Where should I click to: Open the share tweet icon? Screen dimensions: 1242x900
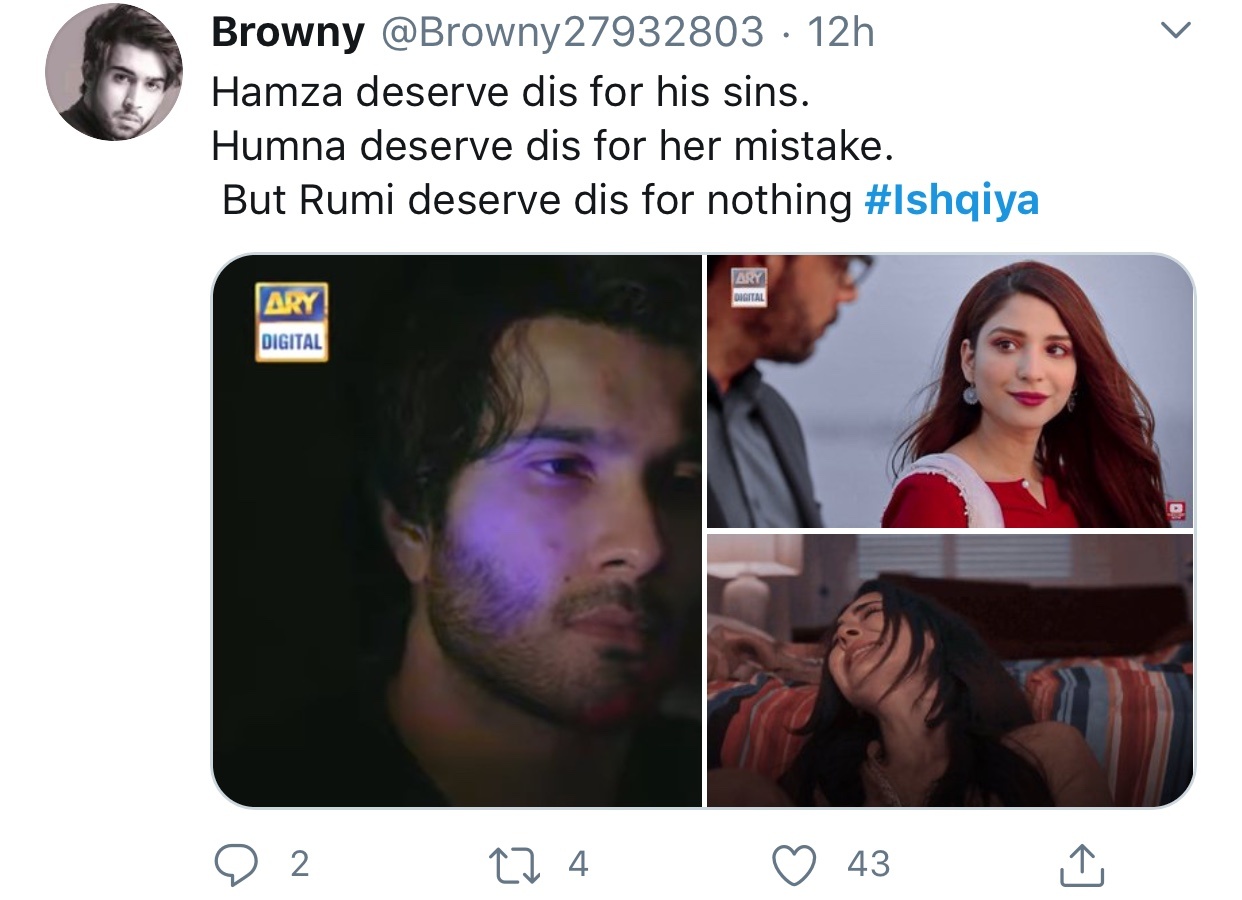tap(1081, 864)
